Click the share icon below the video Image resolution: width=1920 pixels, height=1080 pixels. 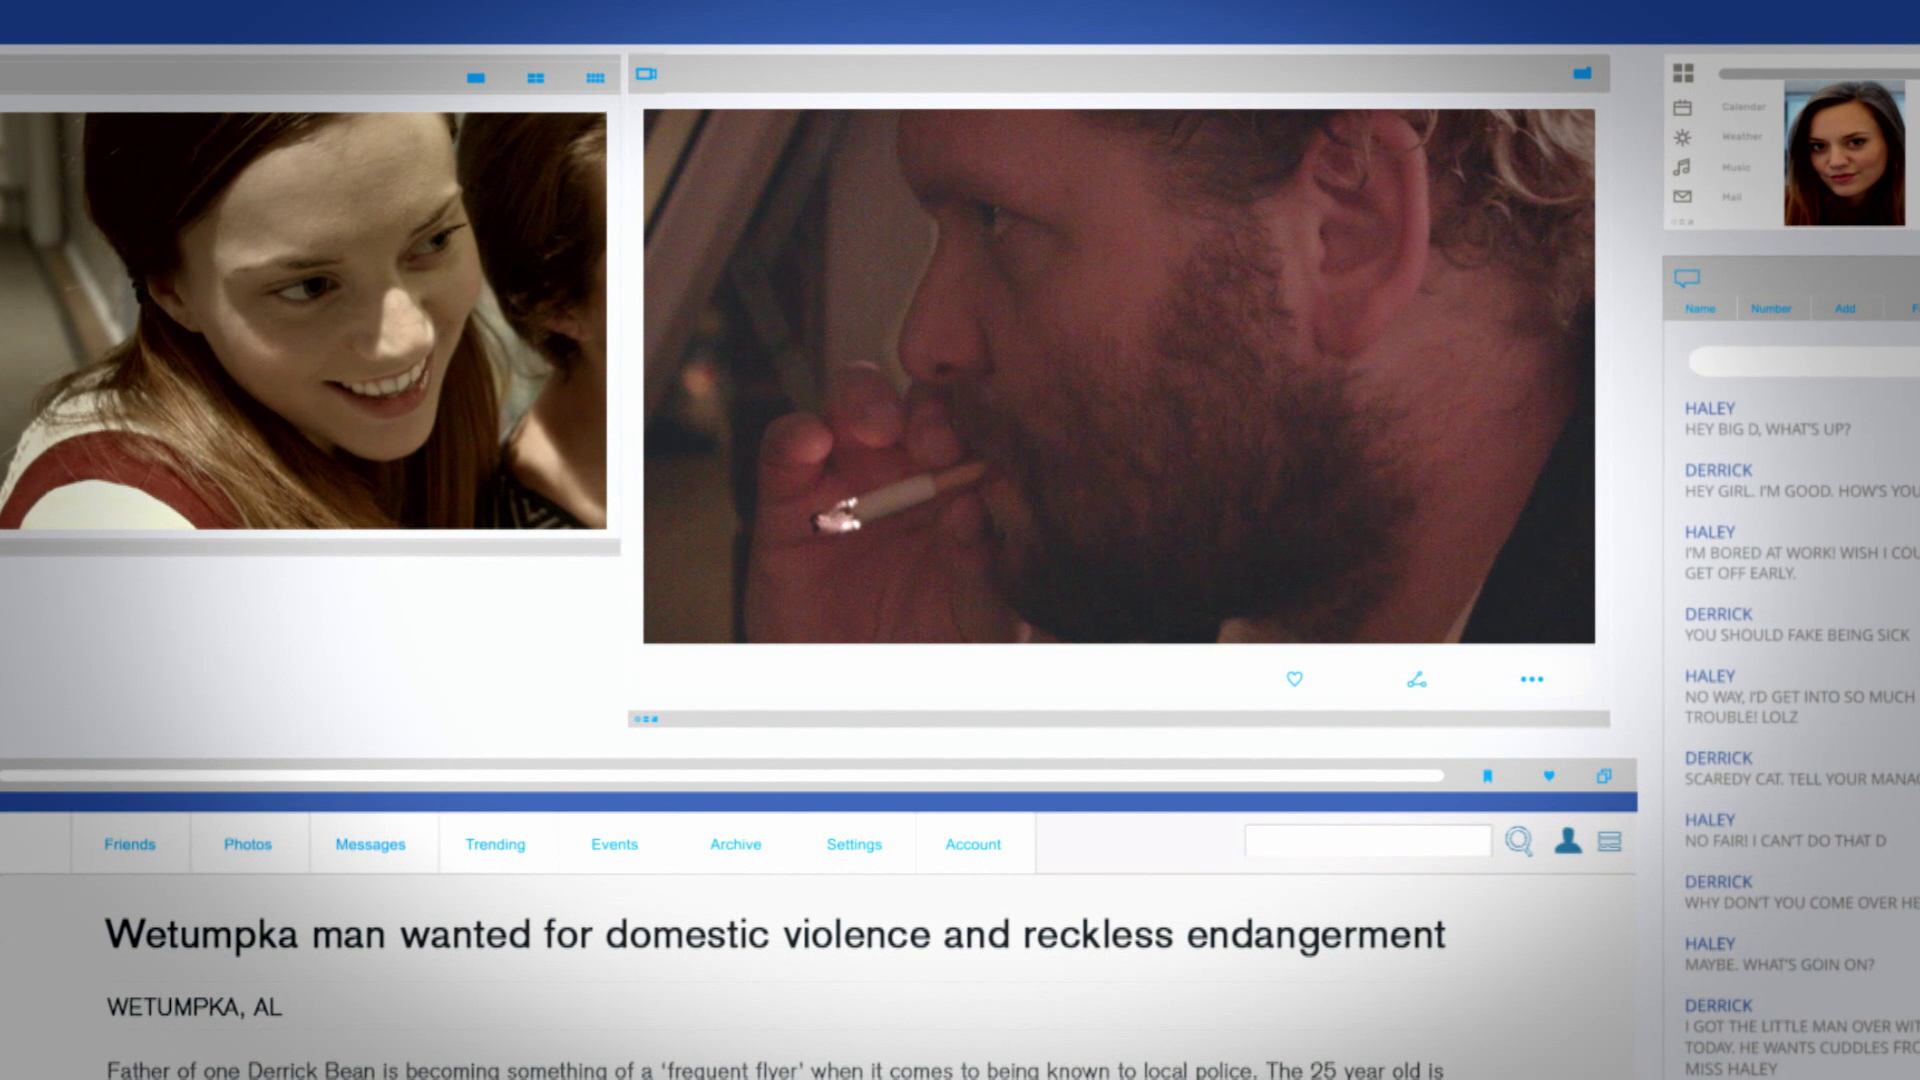click(1416, 680)
